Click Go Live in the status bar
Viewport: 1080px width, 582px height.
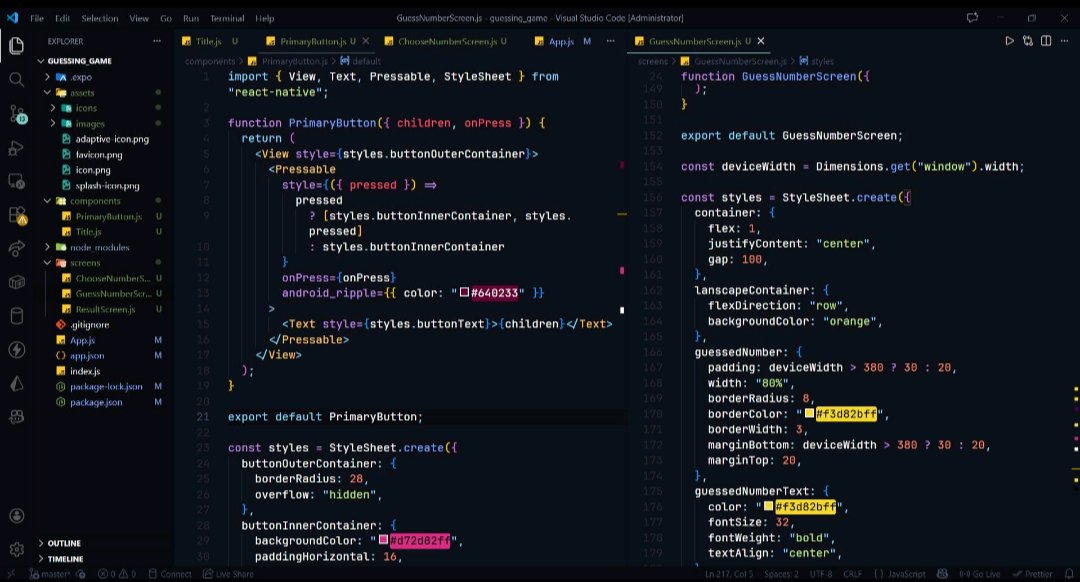click(x=978, y=573)
